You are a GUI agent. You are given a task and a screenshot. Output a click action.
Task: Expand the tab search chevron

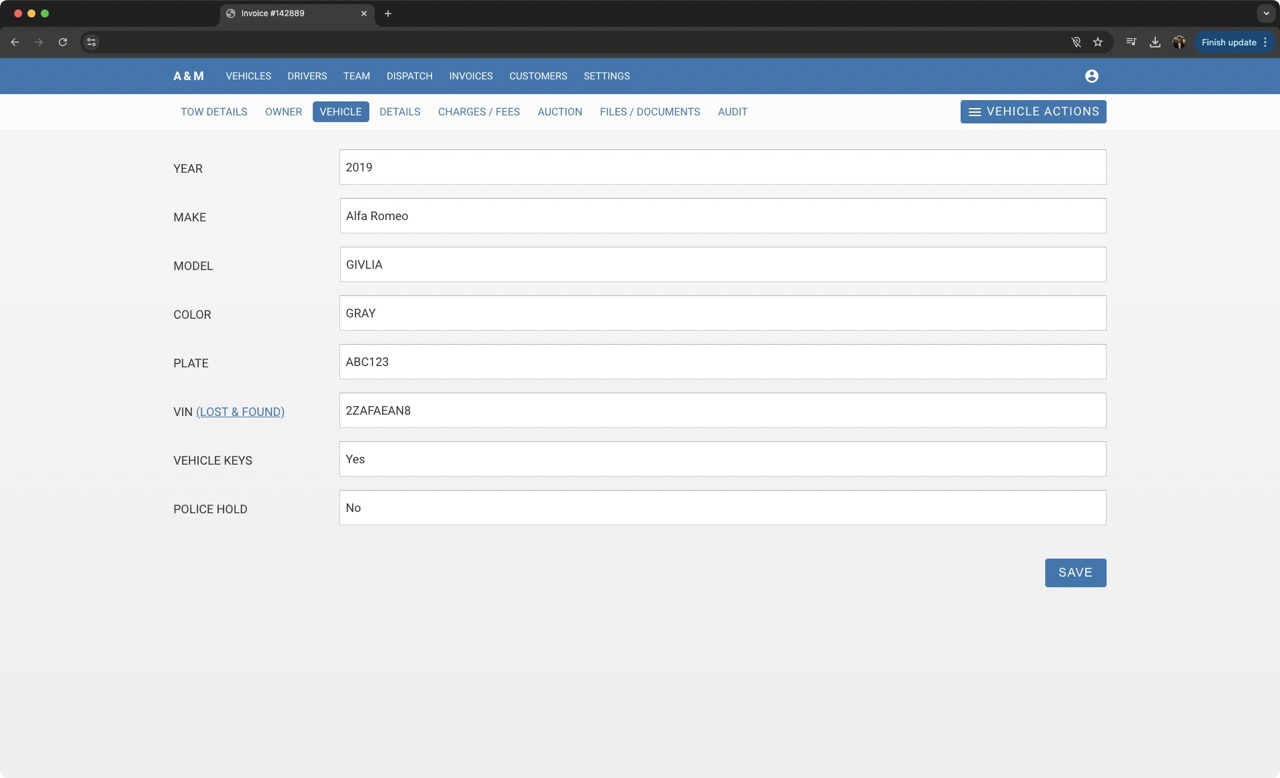[x=1266, y=14]
